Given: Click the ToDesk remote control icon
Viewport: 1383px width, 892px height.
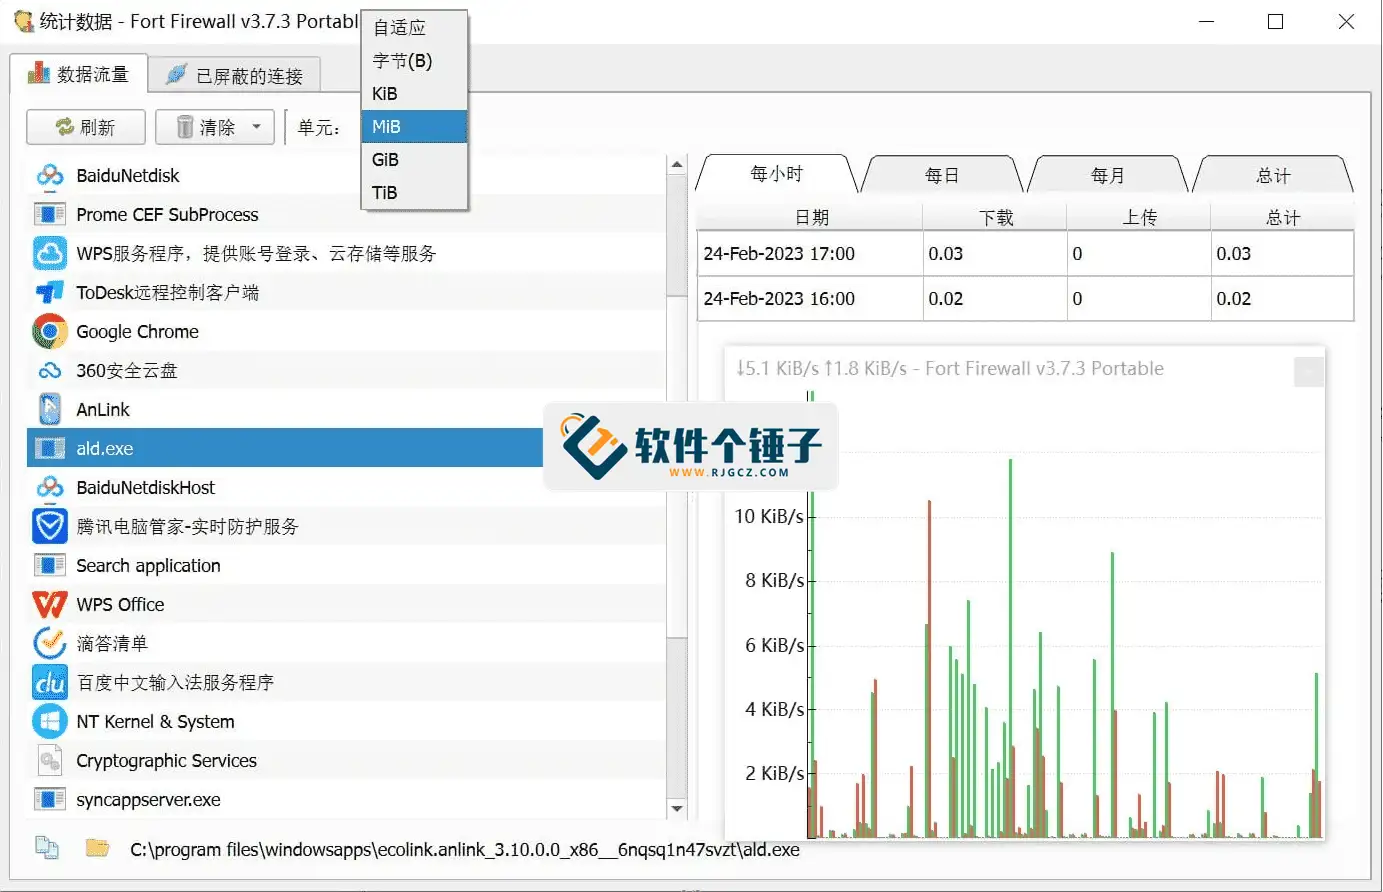Looking at the screenshot, I should click(x=50, y=292).
